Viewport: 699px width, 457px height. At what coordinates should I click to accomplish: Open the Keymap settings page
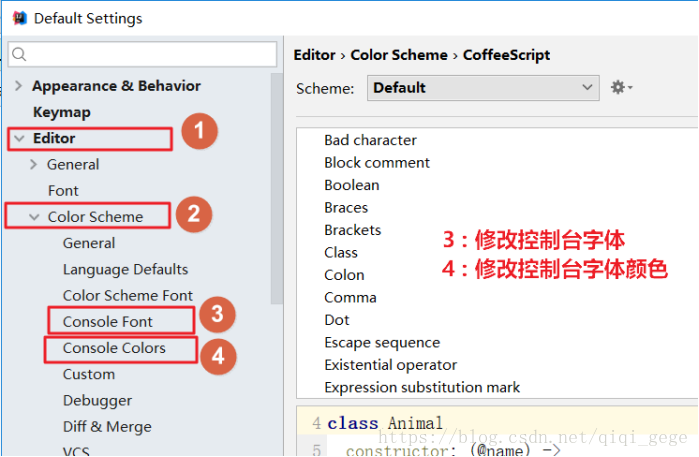click(x=61, y=112)
